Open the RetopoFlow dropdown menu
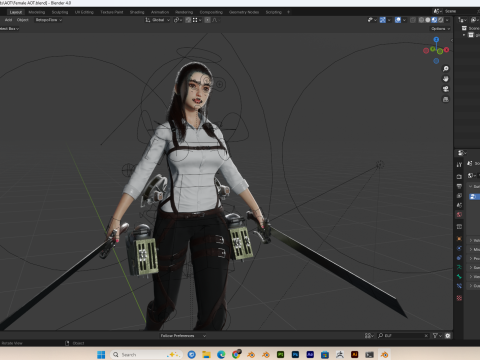Screen dimensions: 480x360 click(49, 20)
